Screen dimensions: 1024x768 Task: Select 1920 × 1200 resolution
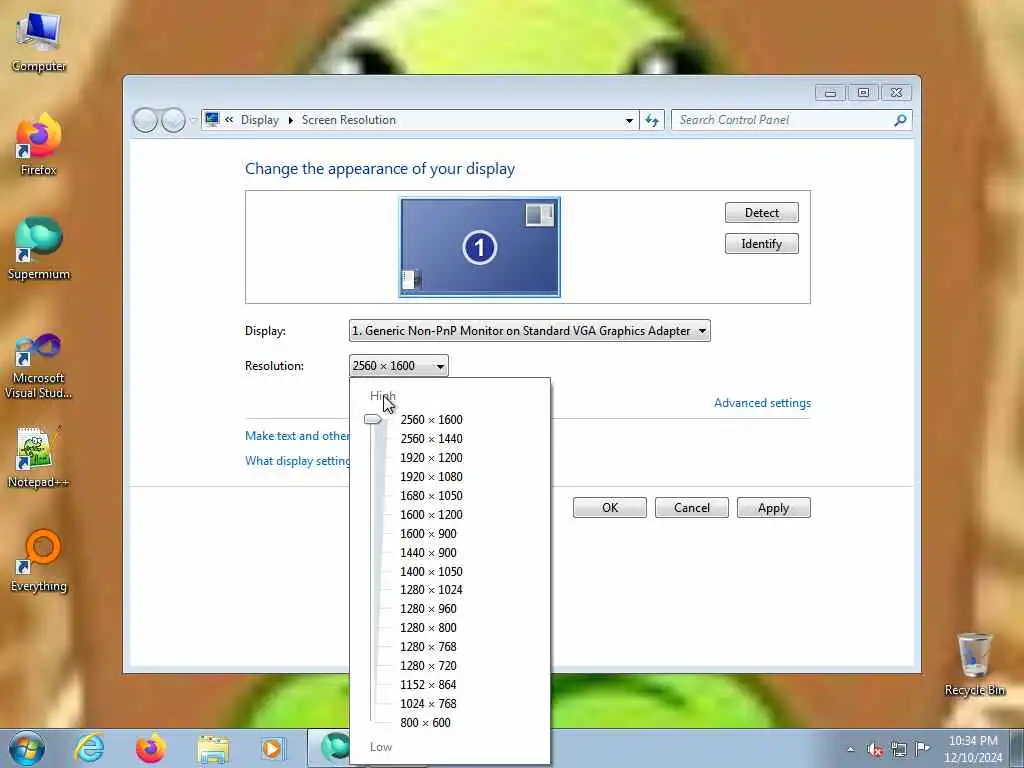[x=431, y=458]
